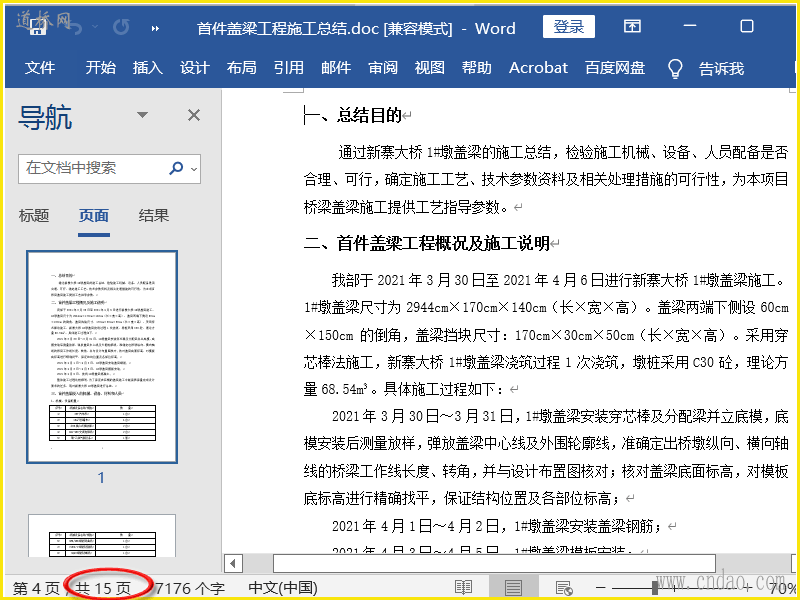Select page 1 thumbnail
Screen dimensions: 800x600
click(102, 357)
